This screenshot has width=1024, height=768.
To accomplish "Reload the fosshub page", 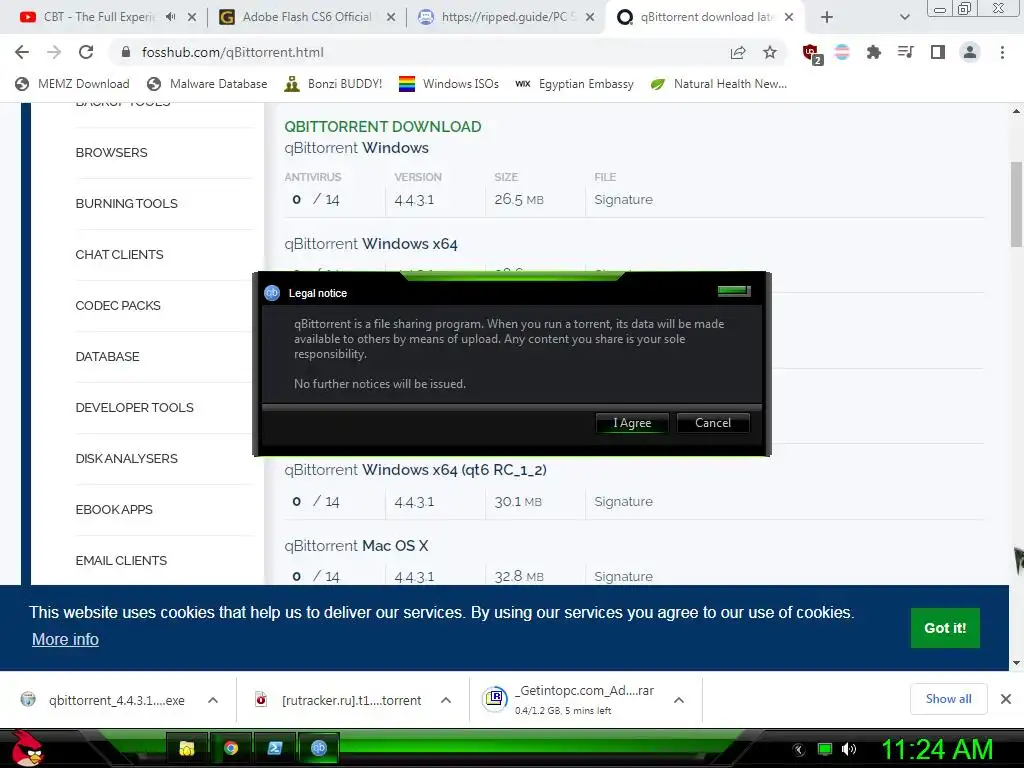I will click(86, 52).
